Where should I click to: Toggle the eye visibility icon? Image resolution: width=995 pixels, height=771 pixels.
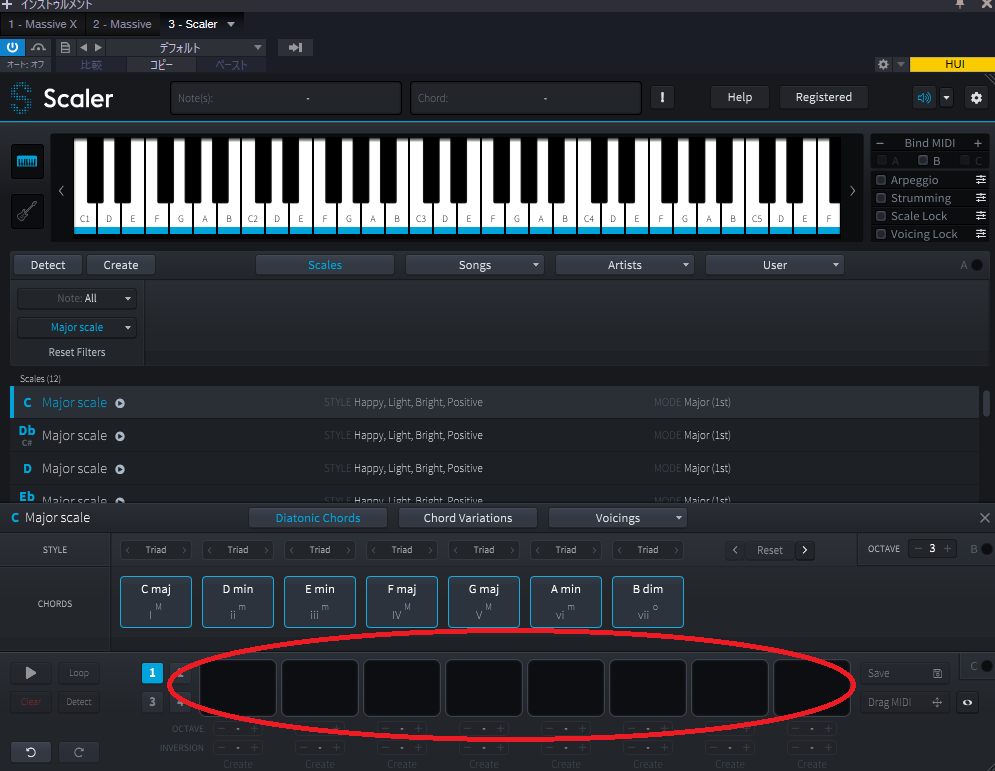967,702
